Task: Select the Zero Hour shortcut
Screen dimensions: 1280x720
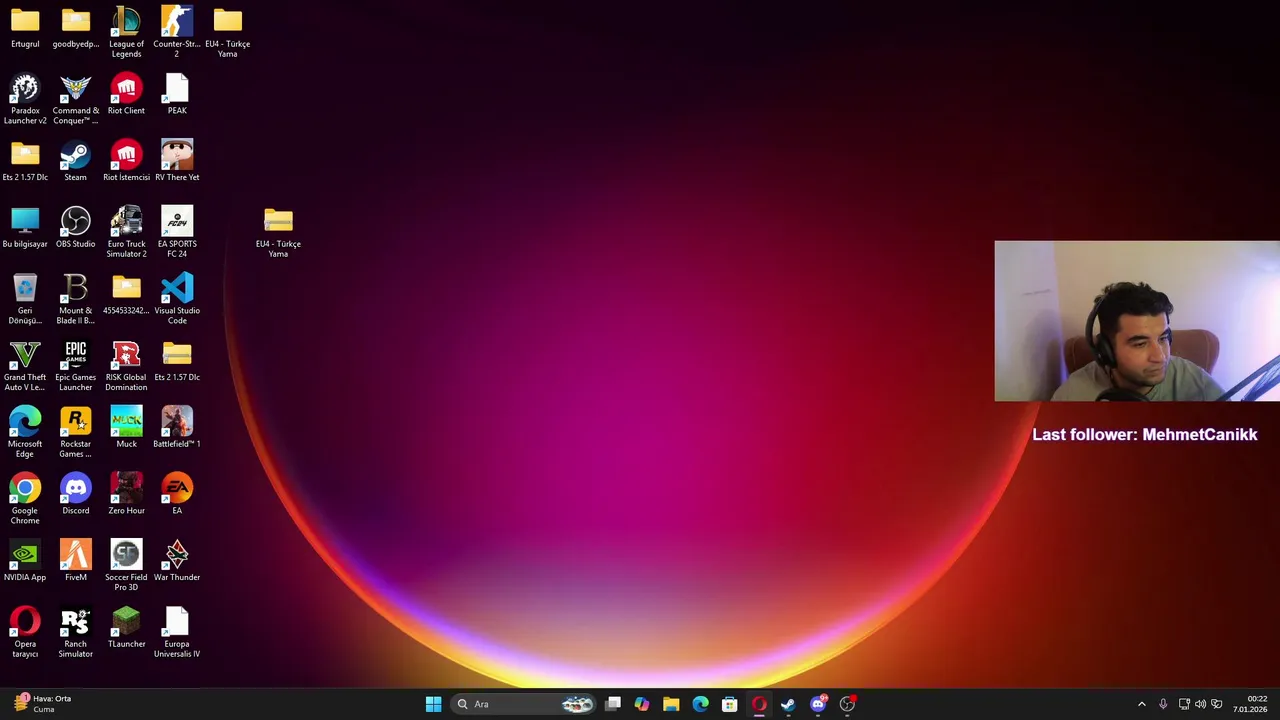Action: pyautogui.click(x=126, y=495)
